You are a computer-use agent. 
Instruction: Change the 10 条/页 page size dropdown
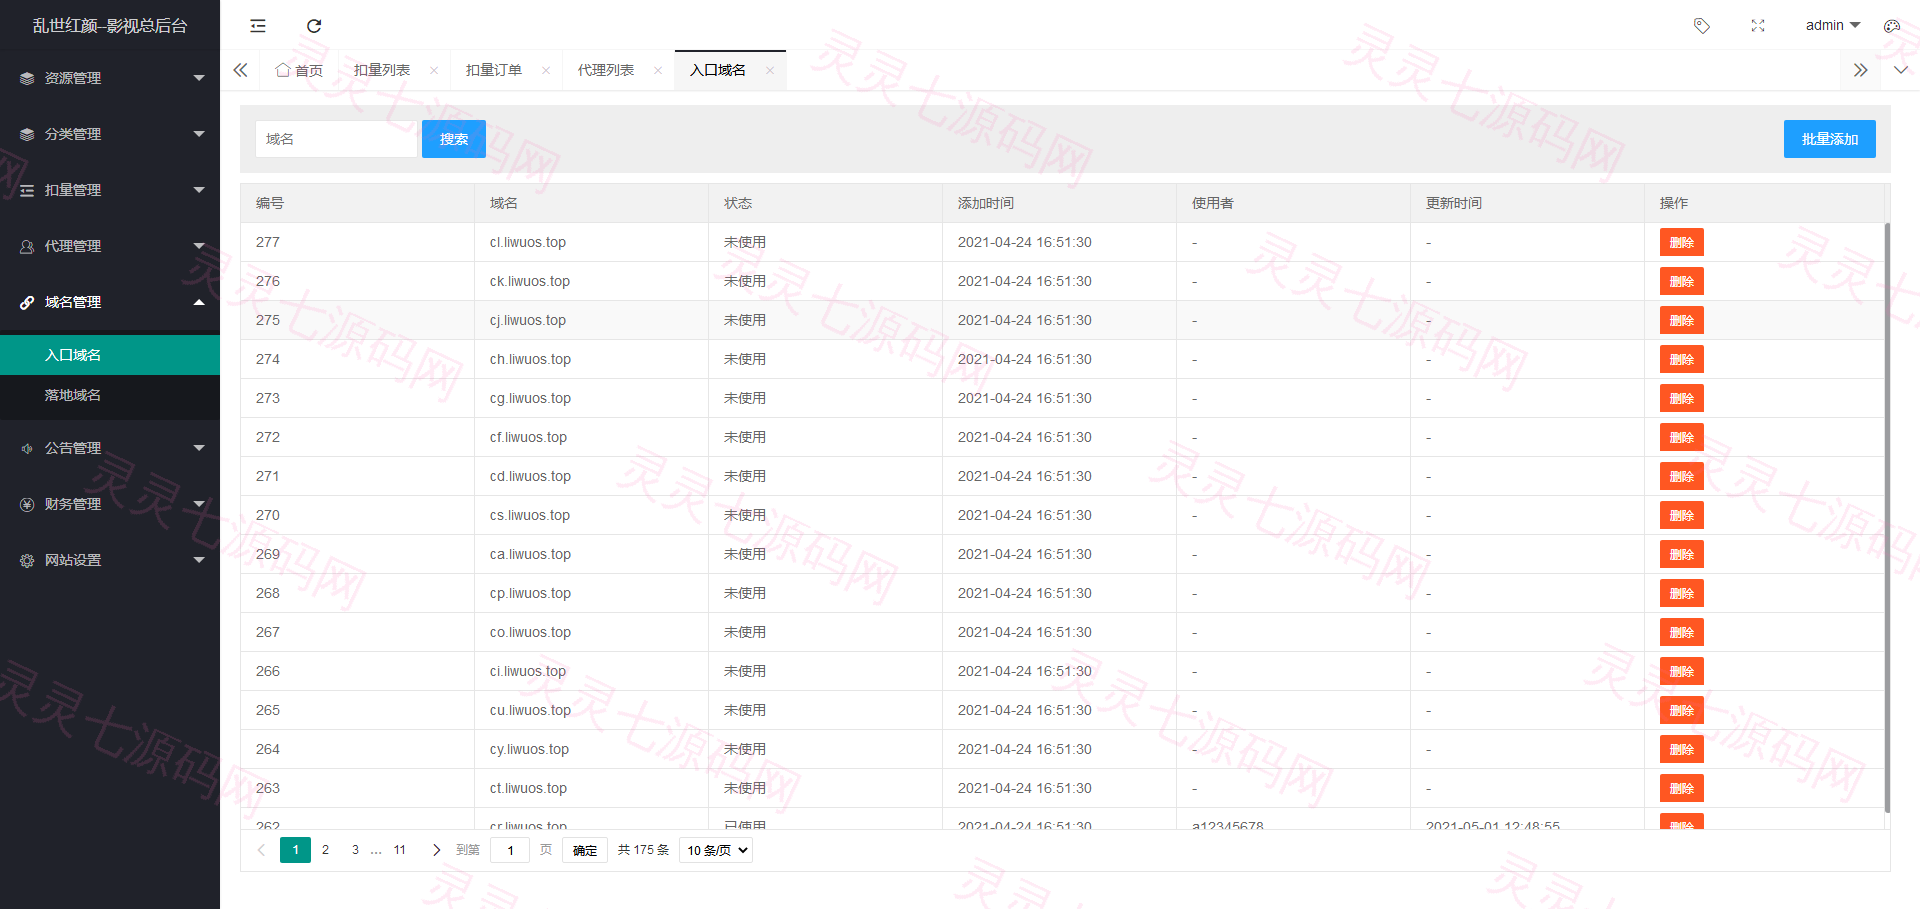point(716,850)
